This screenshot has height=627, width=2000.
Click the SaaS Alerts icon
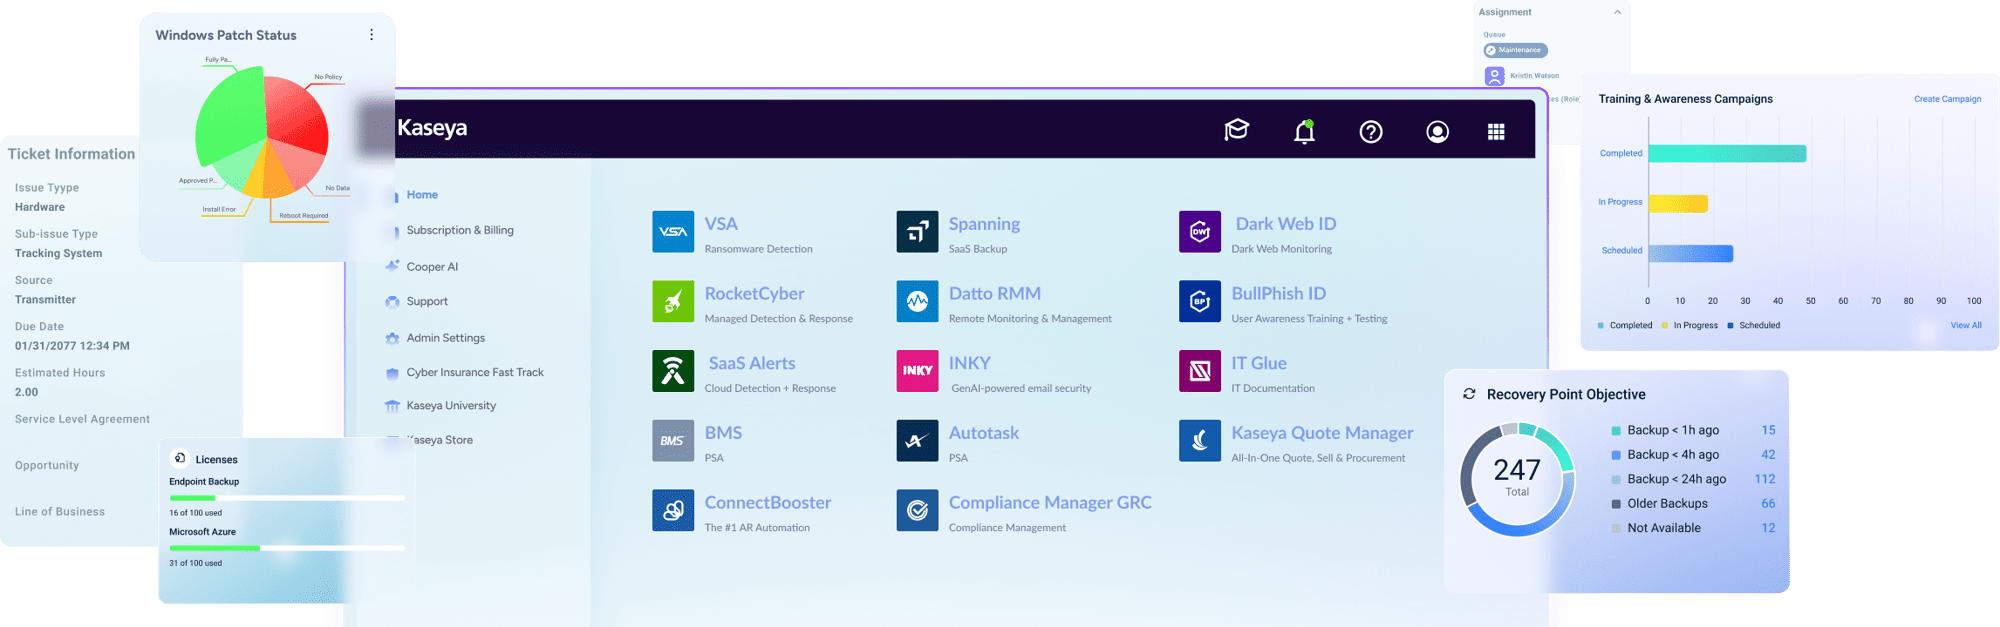point(673,371)
